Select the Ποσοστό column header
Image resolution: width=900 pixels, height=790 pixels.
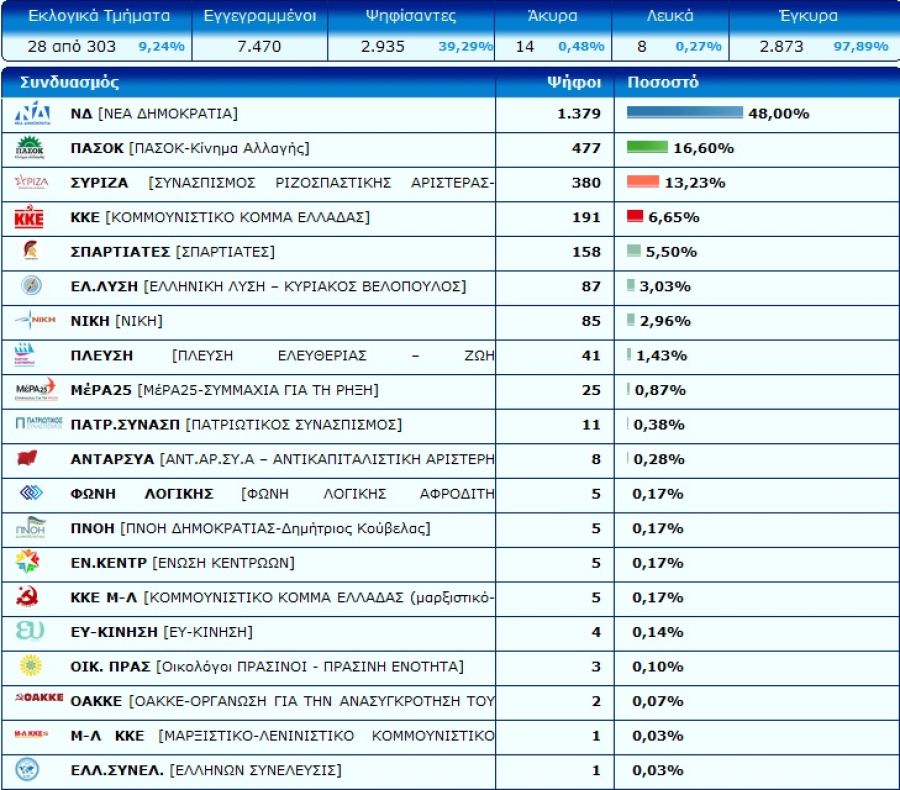pyautogui.click(x=663, y=82)
